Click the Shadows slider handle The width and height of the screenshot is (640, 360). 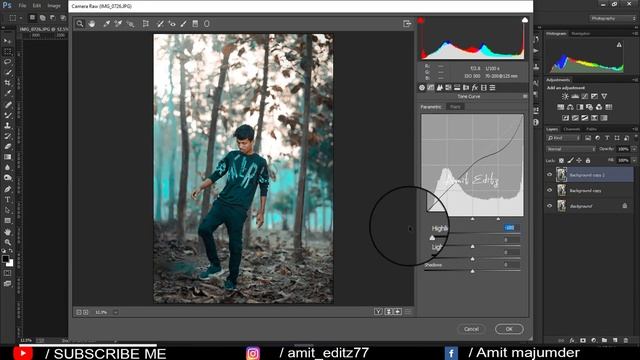[472, 271]
